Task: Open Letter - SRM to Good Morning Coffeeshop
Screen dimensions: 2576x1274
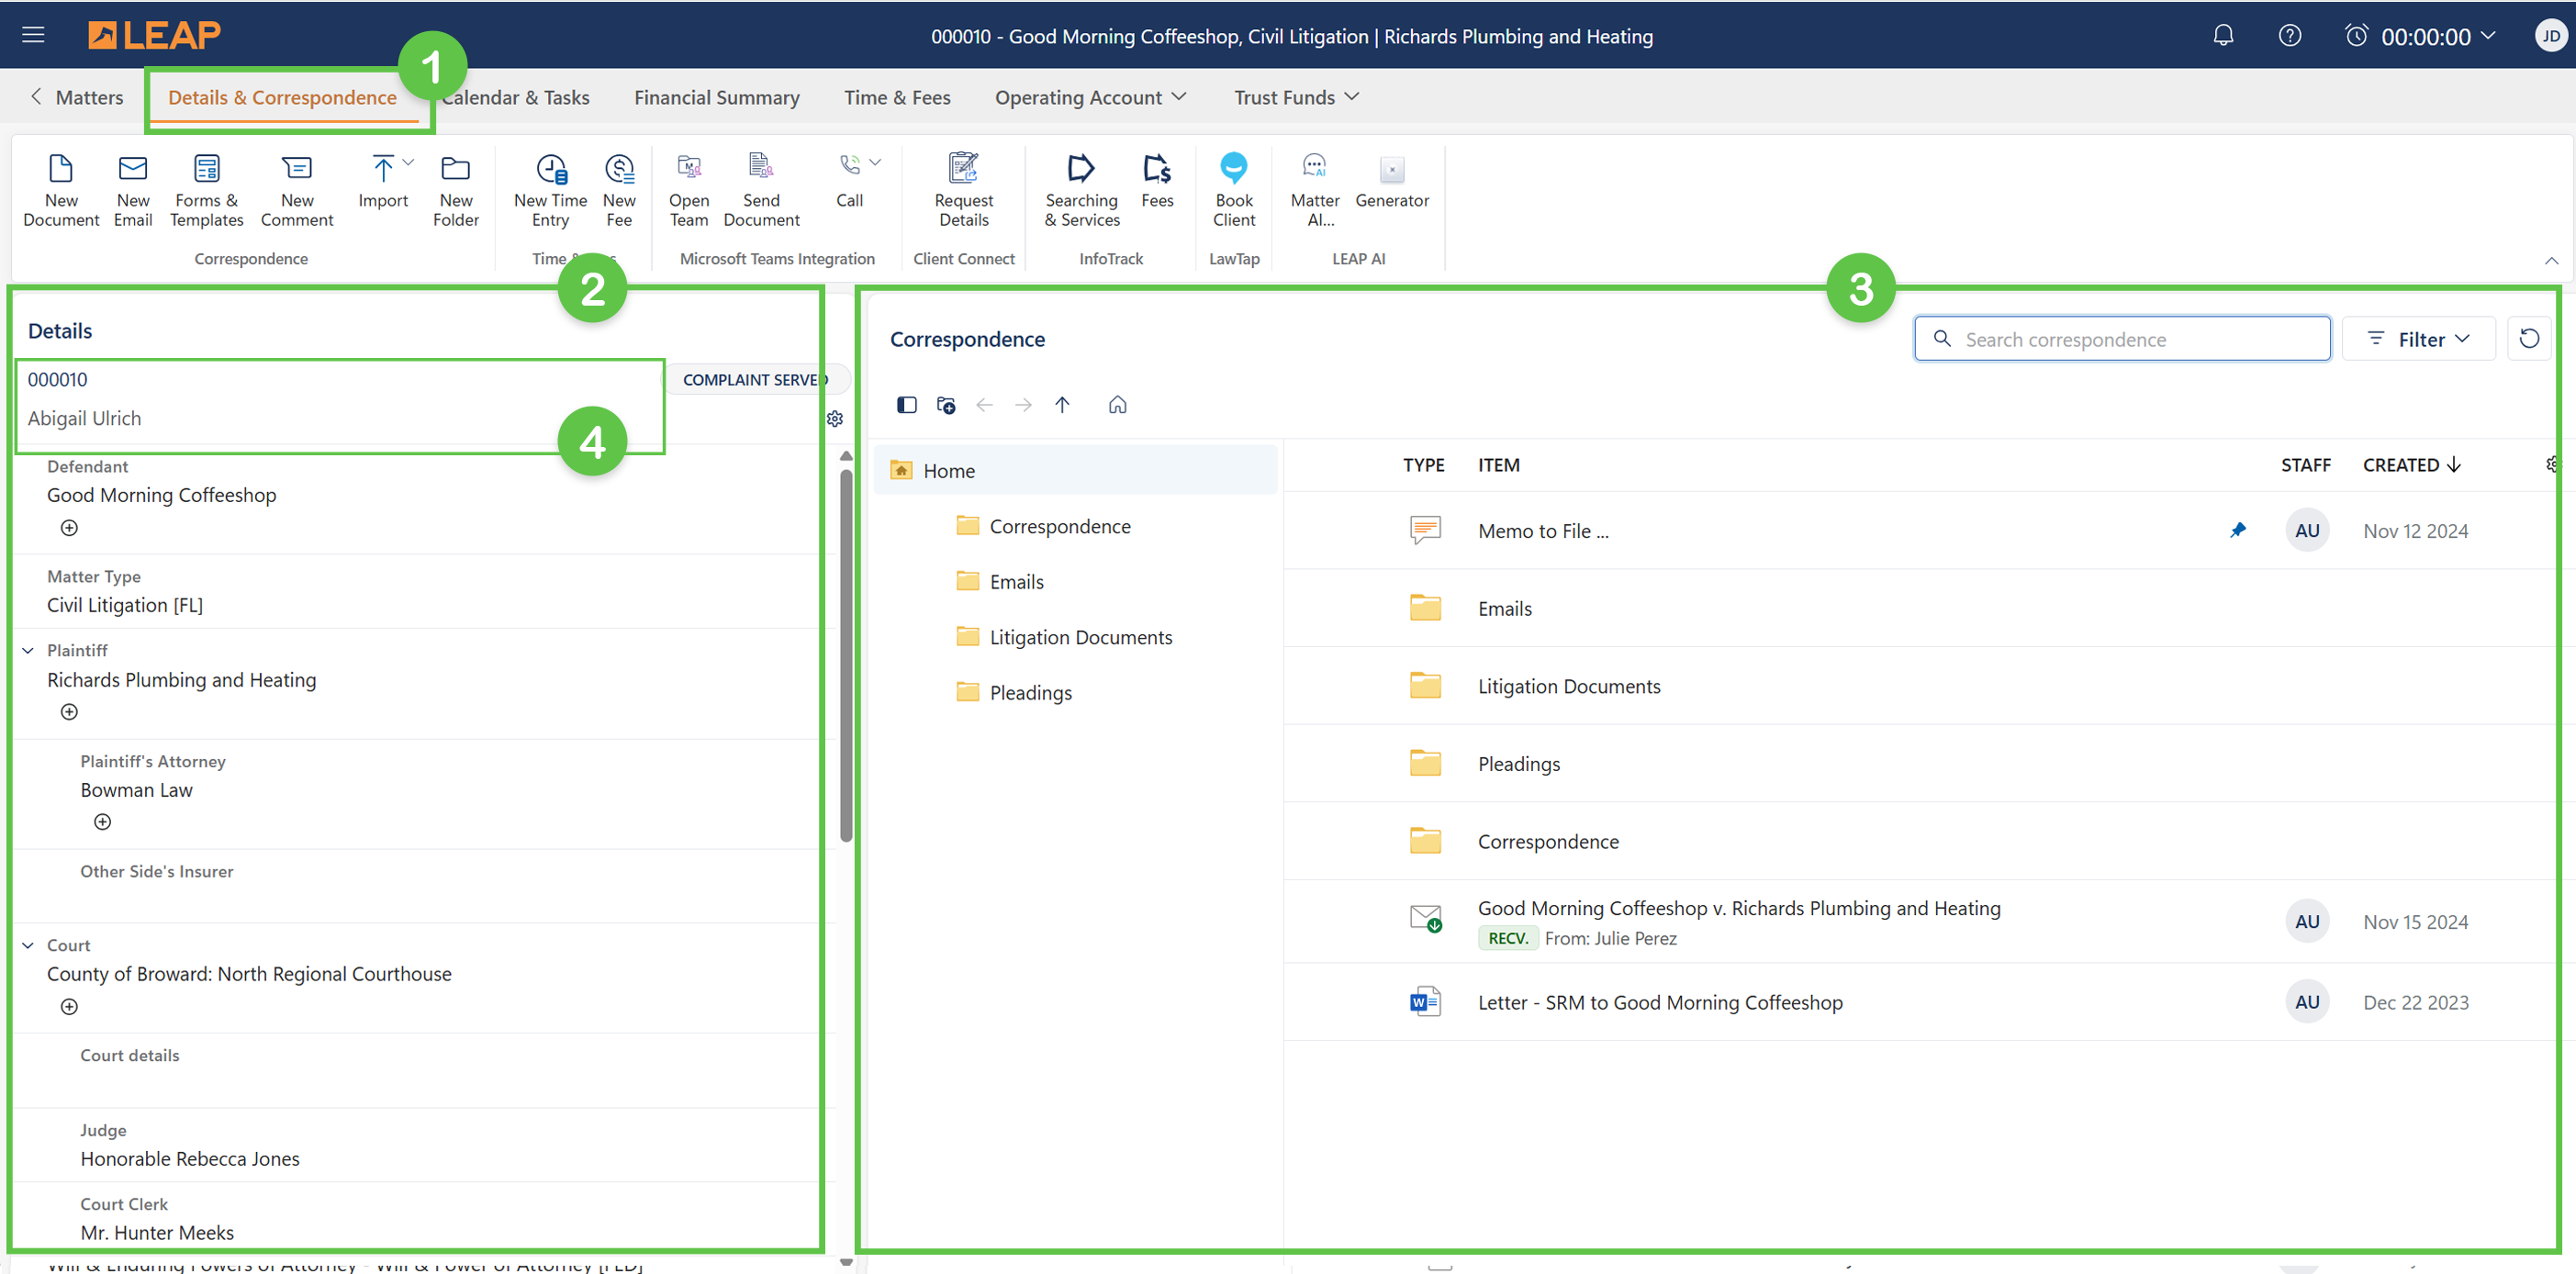Action: (1659, 1002)
